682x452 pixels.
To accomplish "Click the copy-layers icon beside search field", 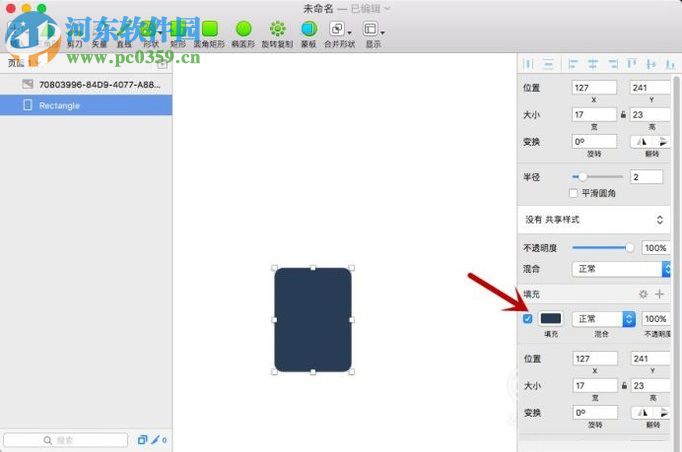I will (142, 440).
